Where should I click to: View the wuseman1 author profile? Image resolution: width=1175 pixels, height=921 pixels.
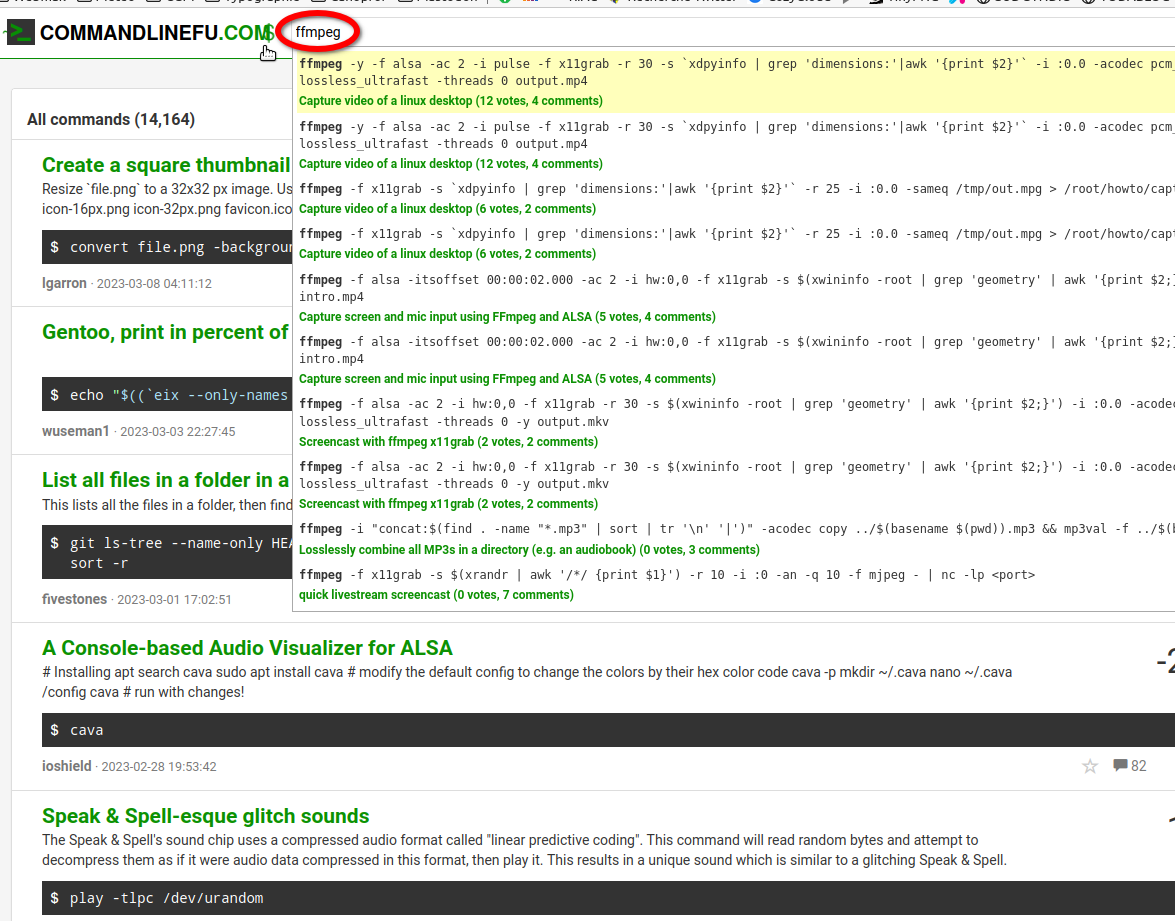[76, 431]
